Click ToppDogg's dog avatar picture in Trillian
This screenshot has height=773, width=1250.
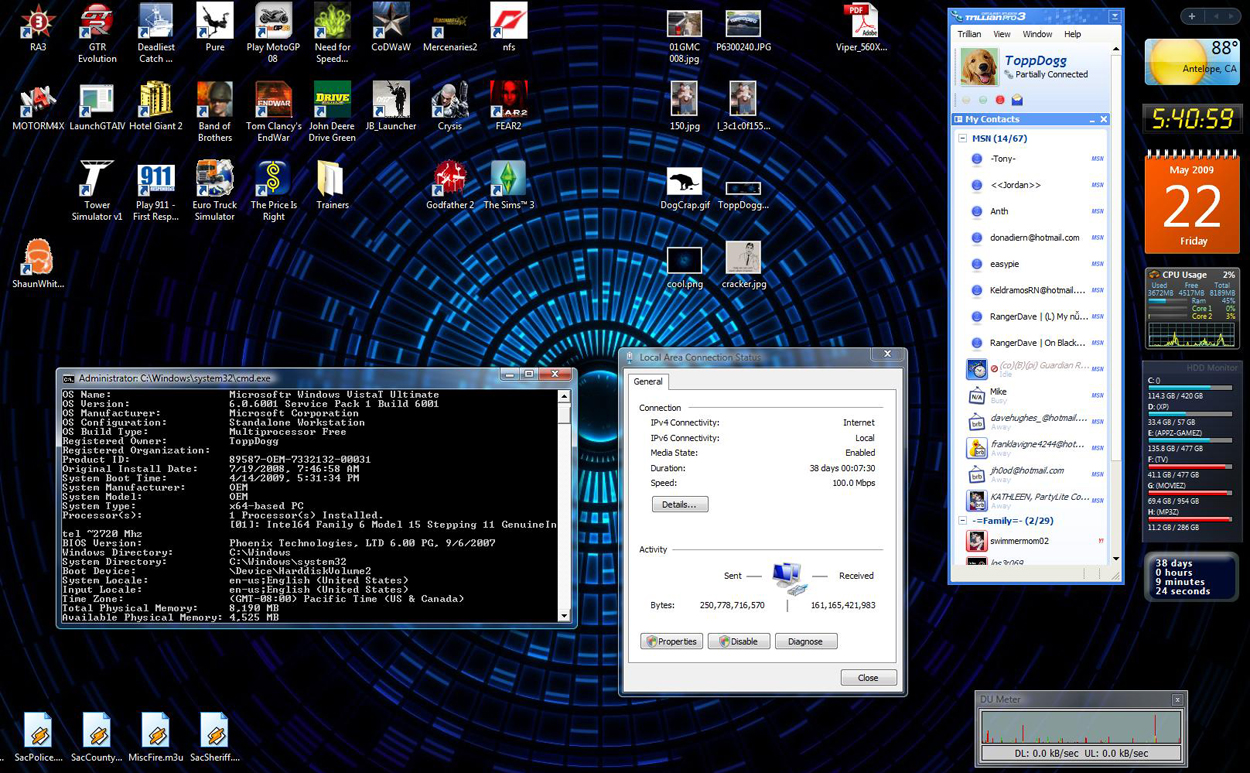[978, 67]
